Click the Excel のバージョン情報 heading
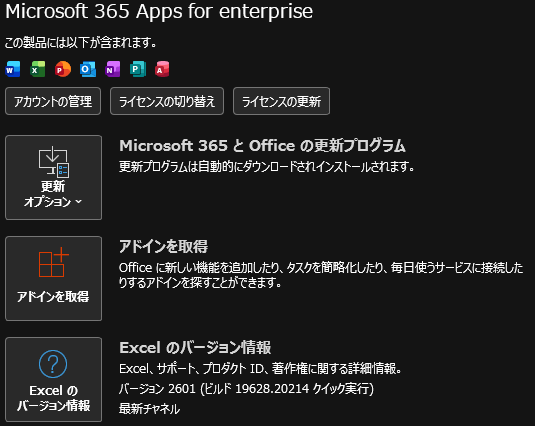Viewport: 535px width, 426px height. coord(195,348)
